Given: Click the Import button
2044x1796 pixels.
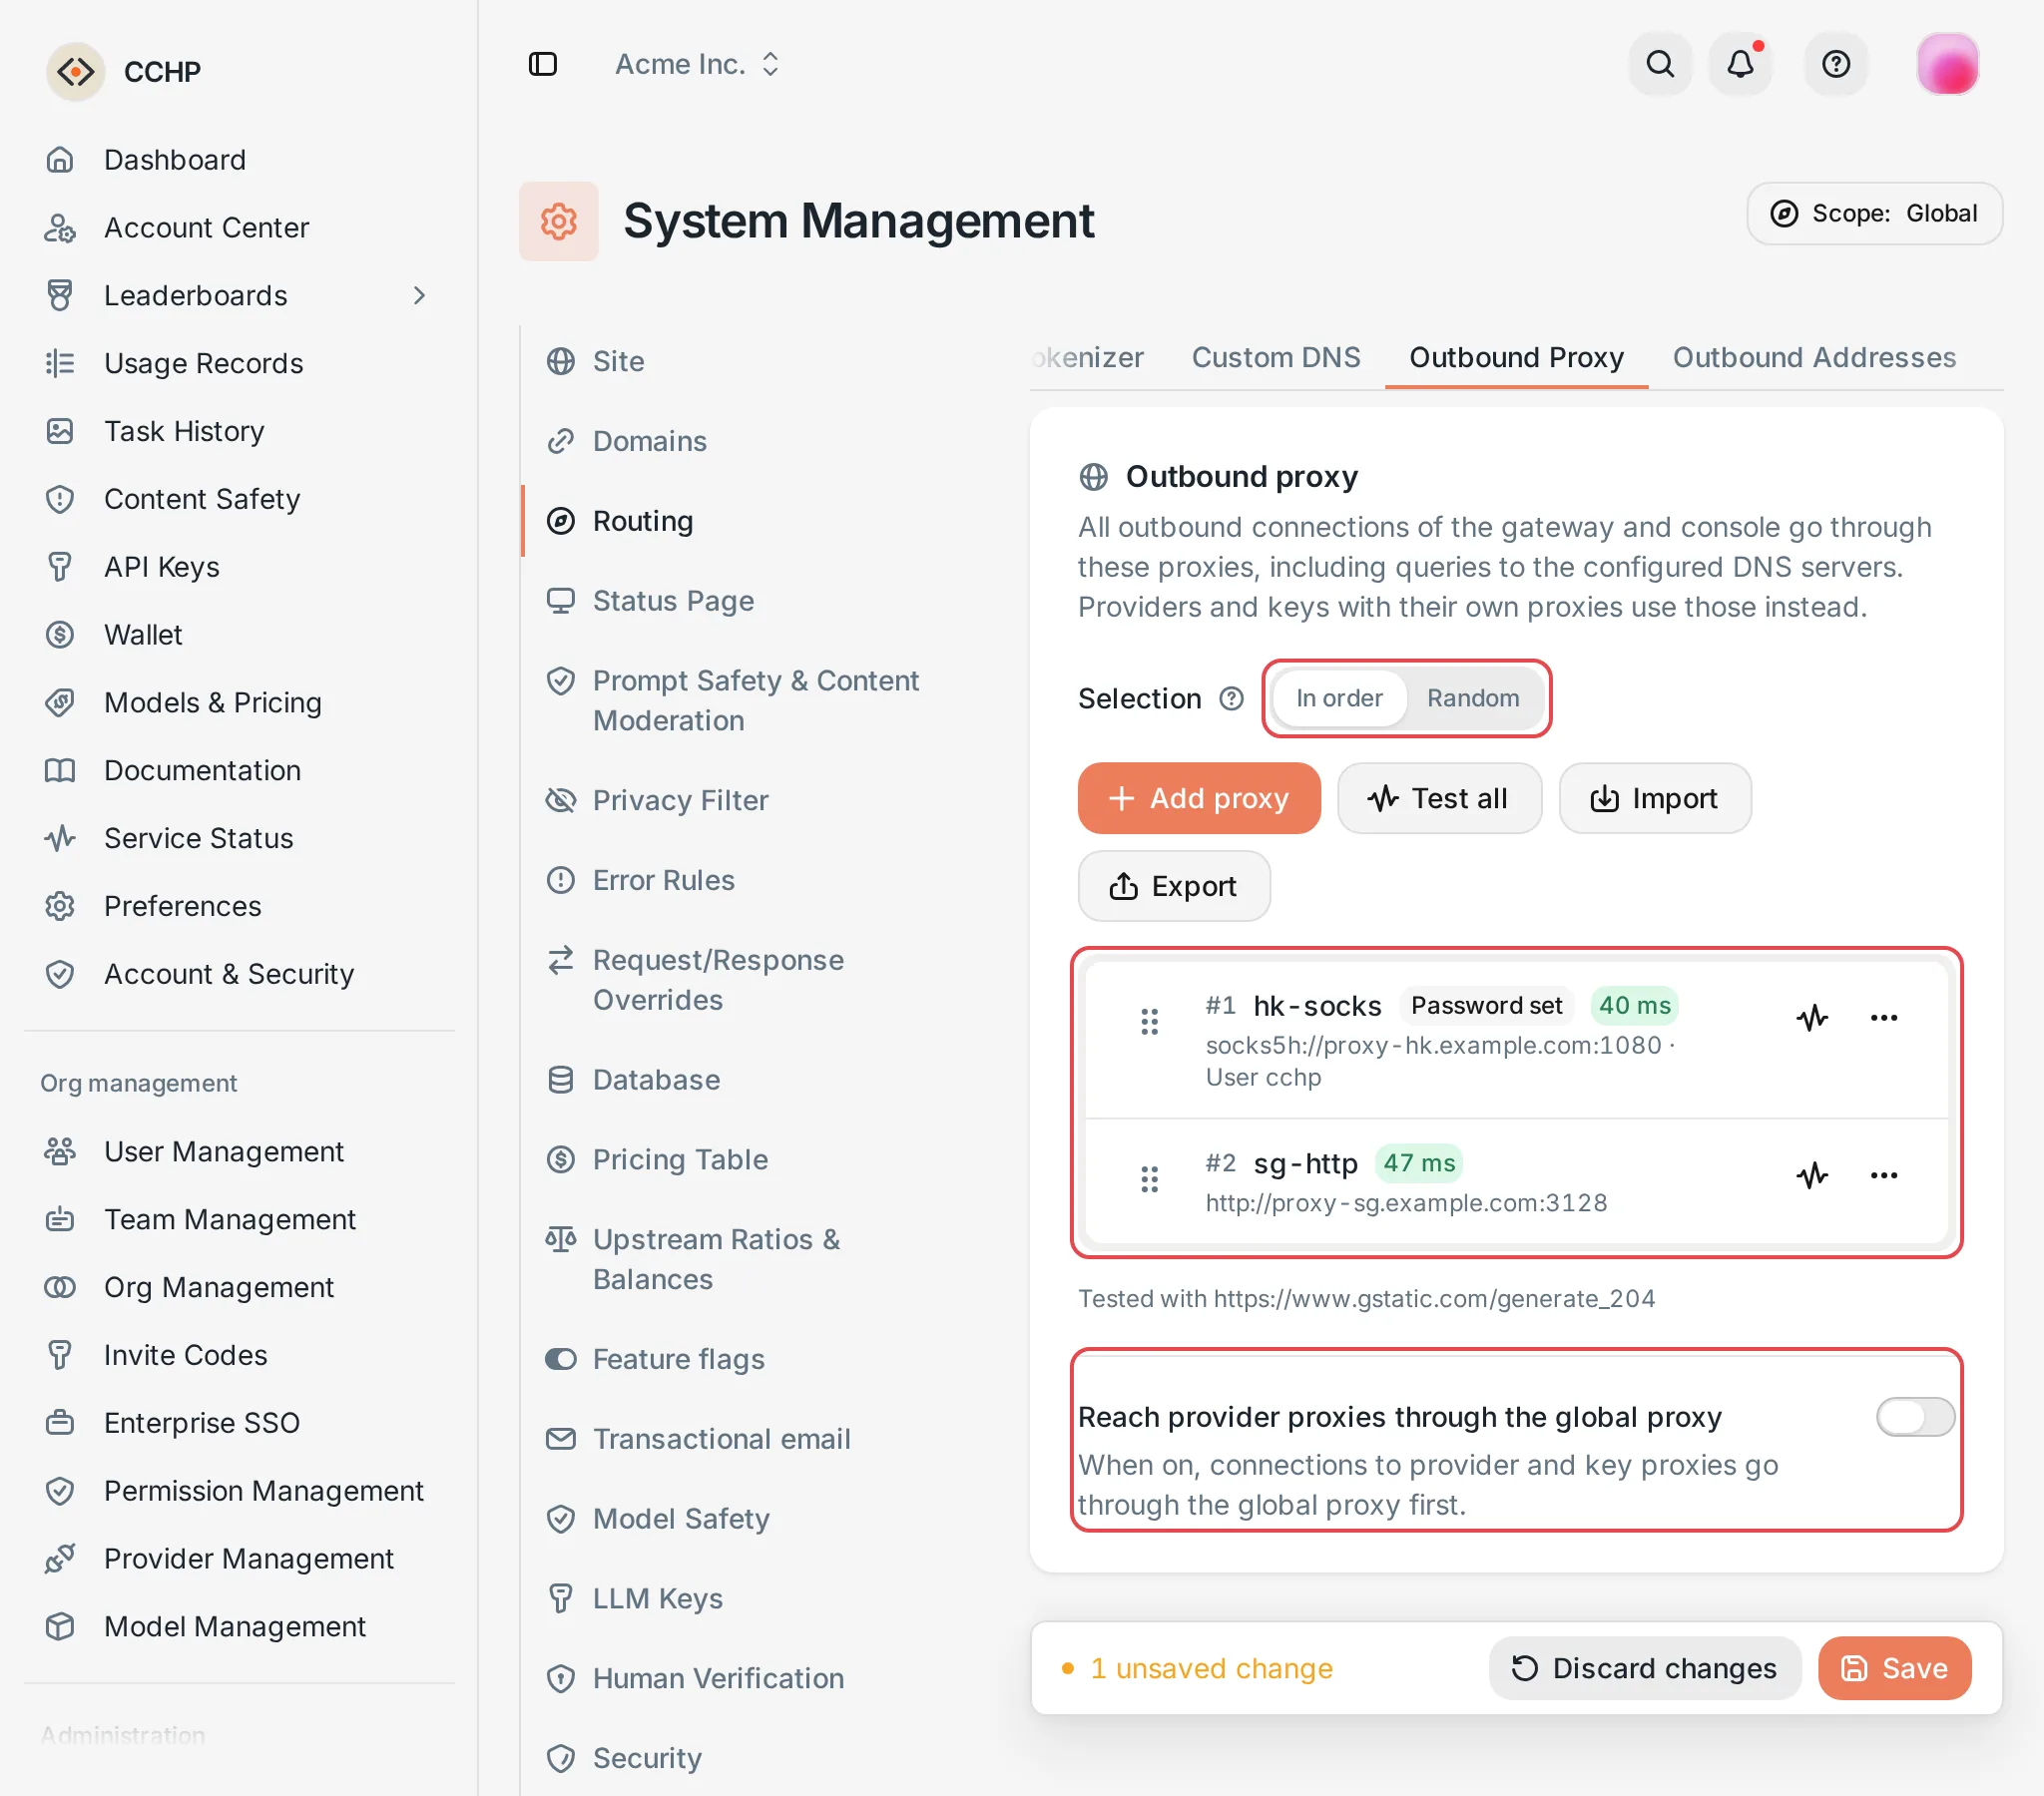Looking at the screenshot, I should point(1654,798).
